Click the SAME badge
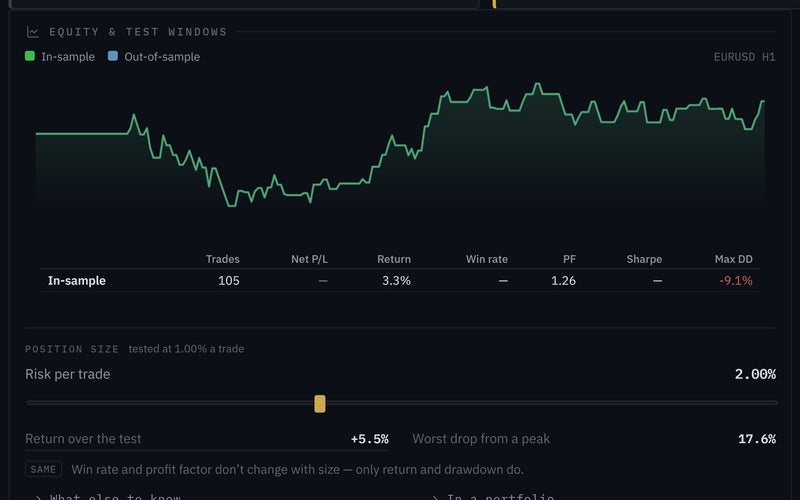Screen dimensions: 800x500 click(x=43, y=469)
